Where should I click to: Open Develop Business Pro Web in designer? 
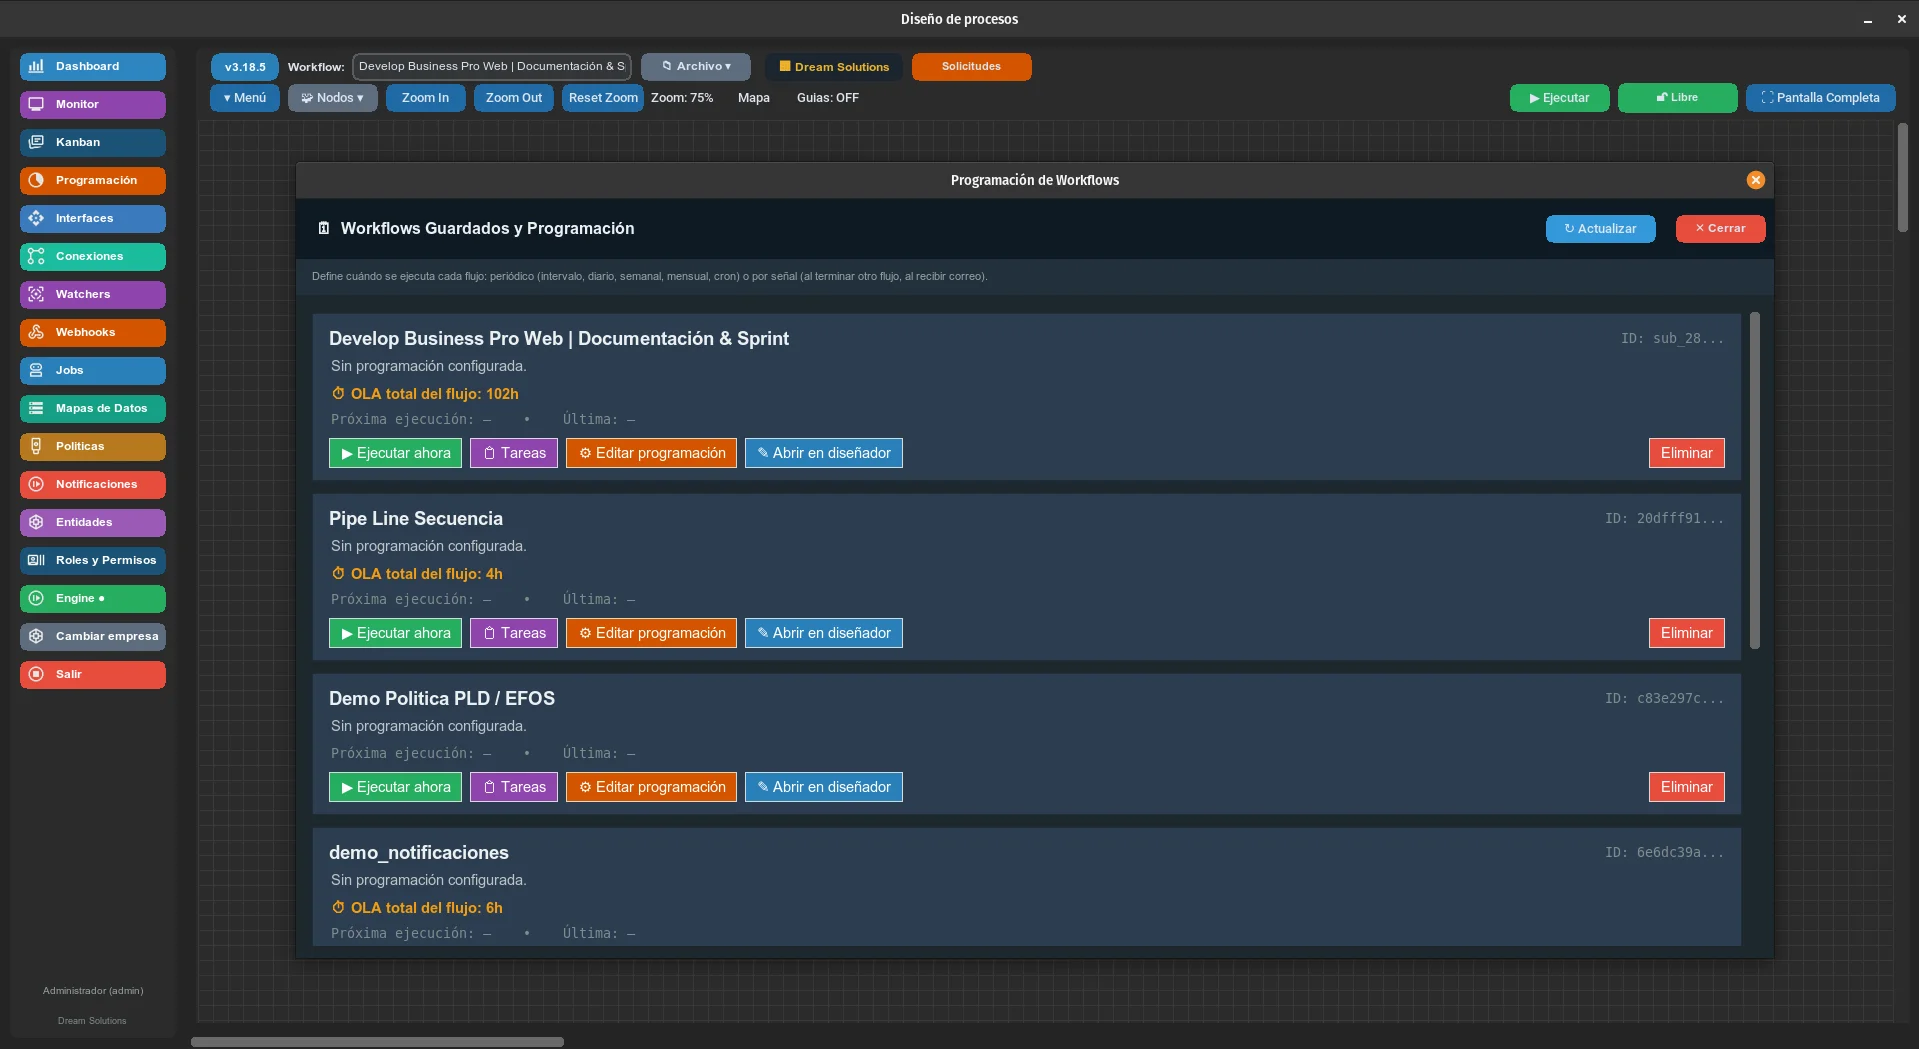[824, 453]
